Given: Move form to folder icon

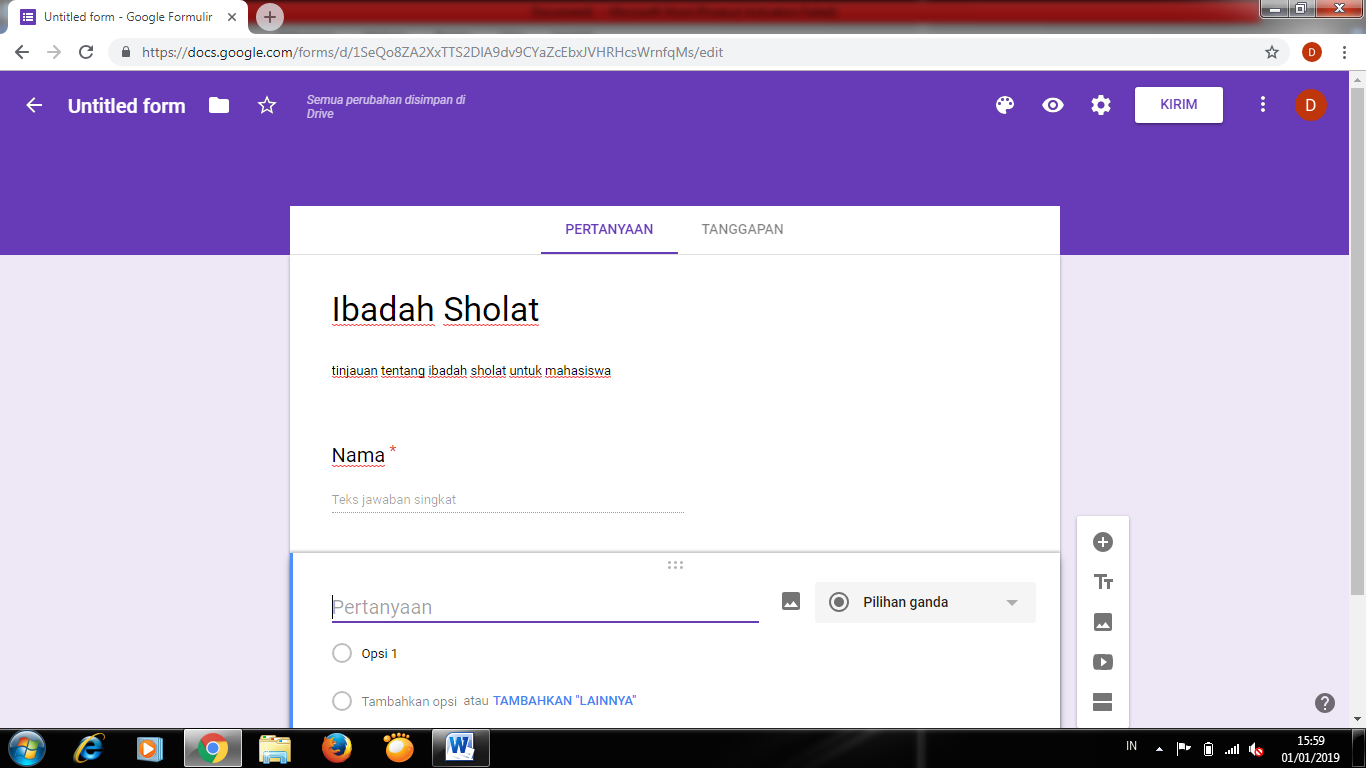Looking at the screenshot, I should pyautogui.click(x=219, y=105).
